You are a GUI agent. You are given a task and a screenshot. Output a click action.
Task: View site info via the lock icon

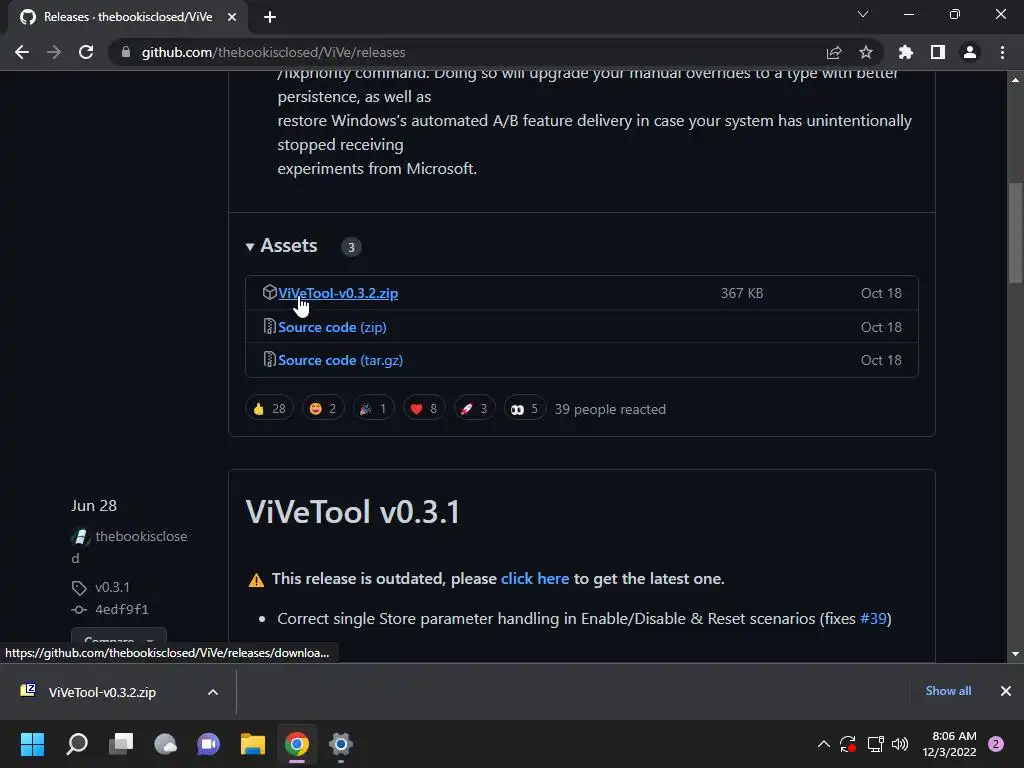[x=126, y=52]
